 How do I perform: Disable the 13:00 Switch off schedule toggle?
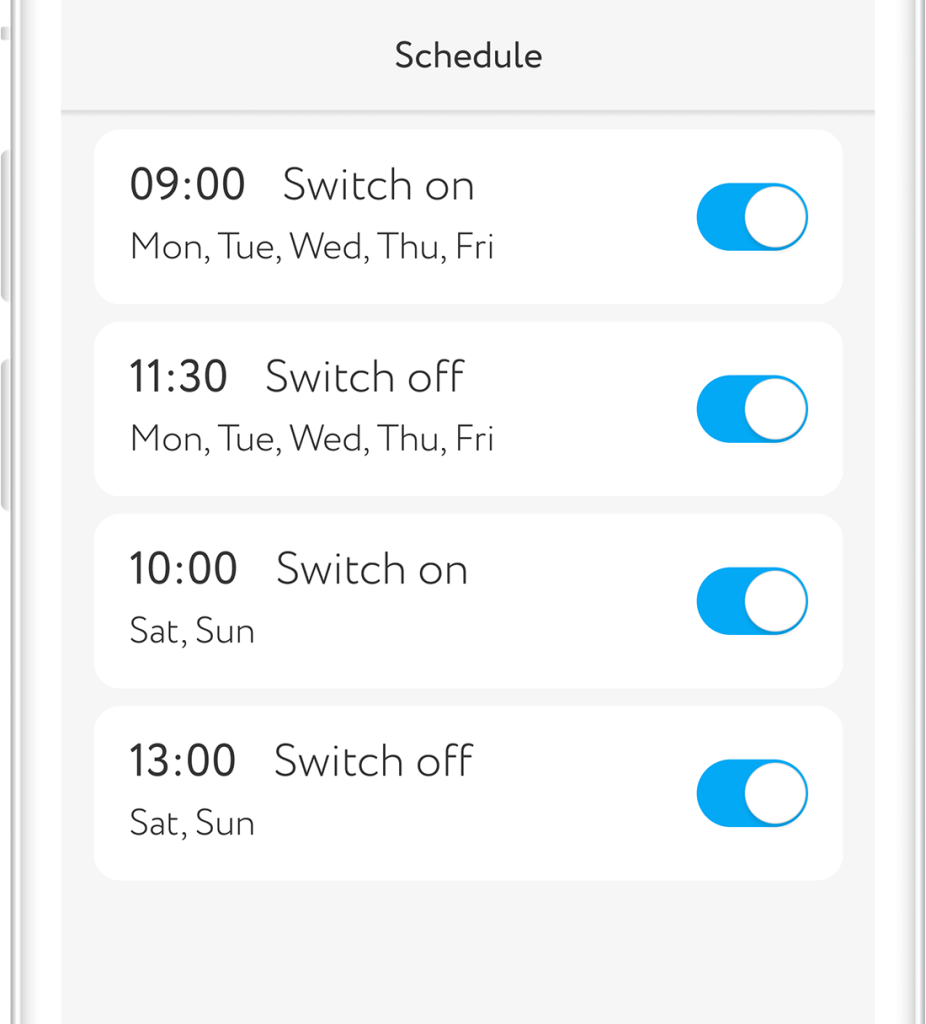click(x=752, y=793)
